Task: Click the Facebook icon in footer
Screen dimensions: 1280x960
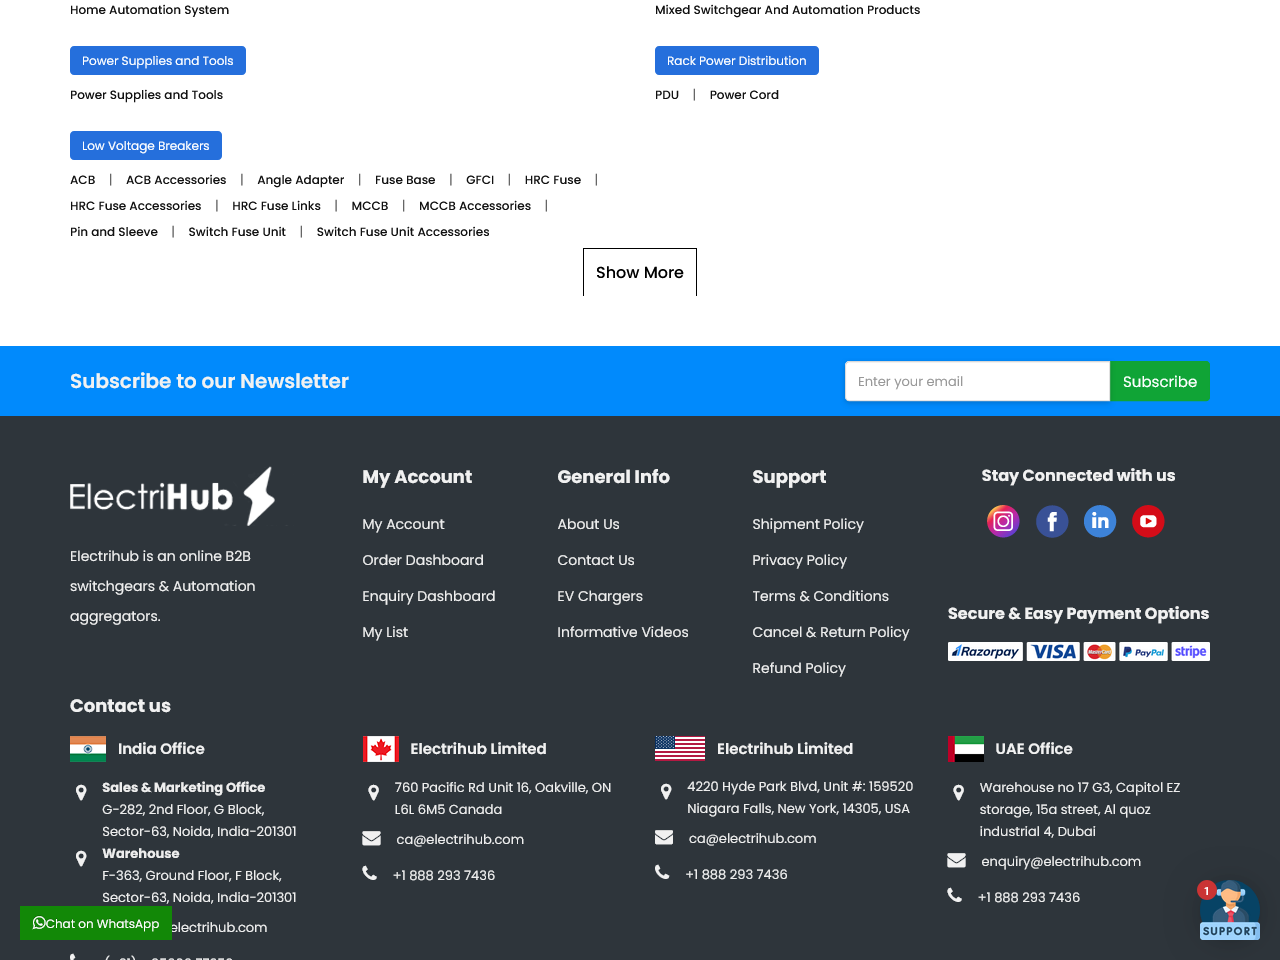Action: point(1051,521)
